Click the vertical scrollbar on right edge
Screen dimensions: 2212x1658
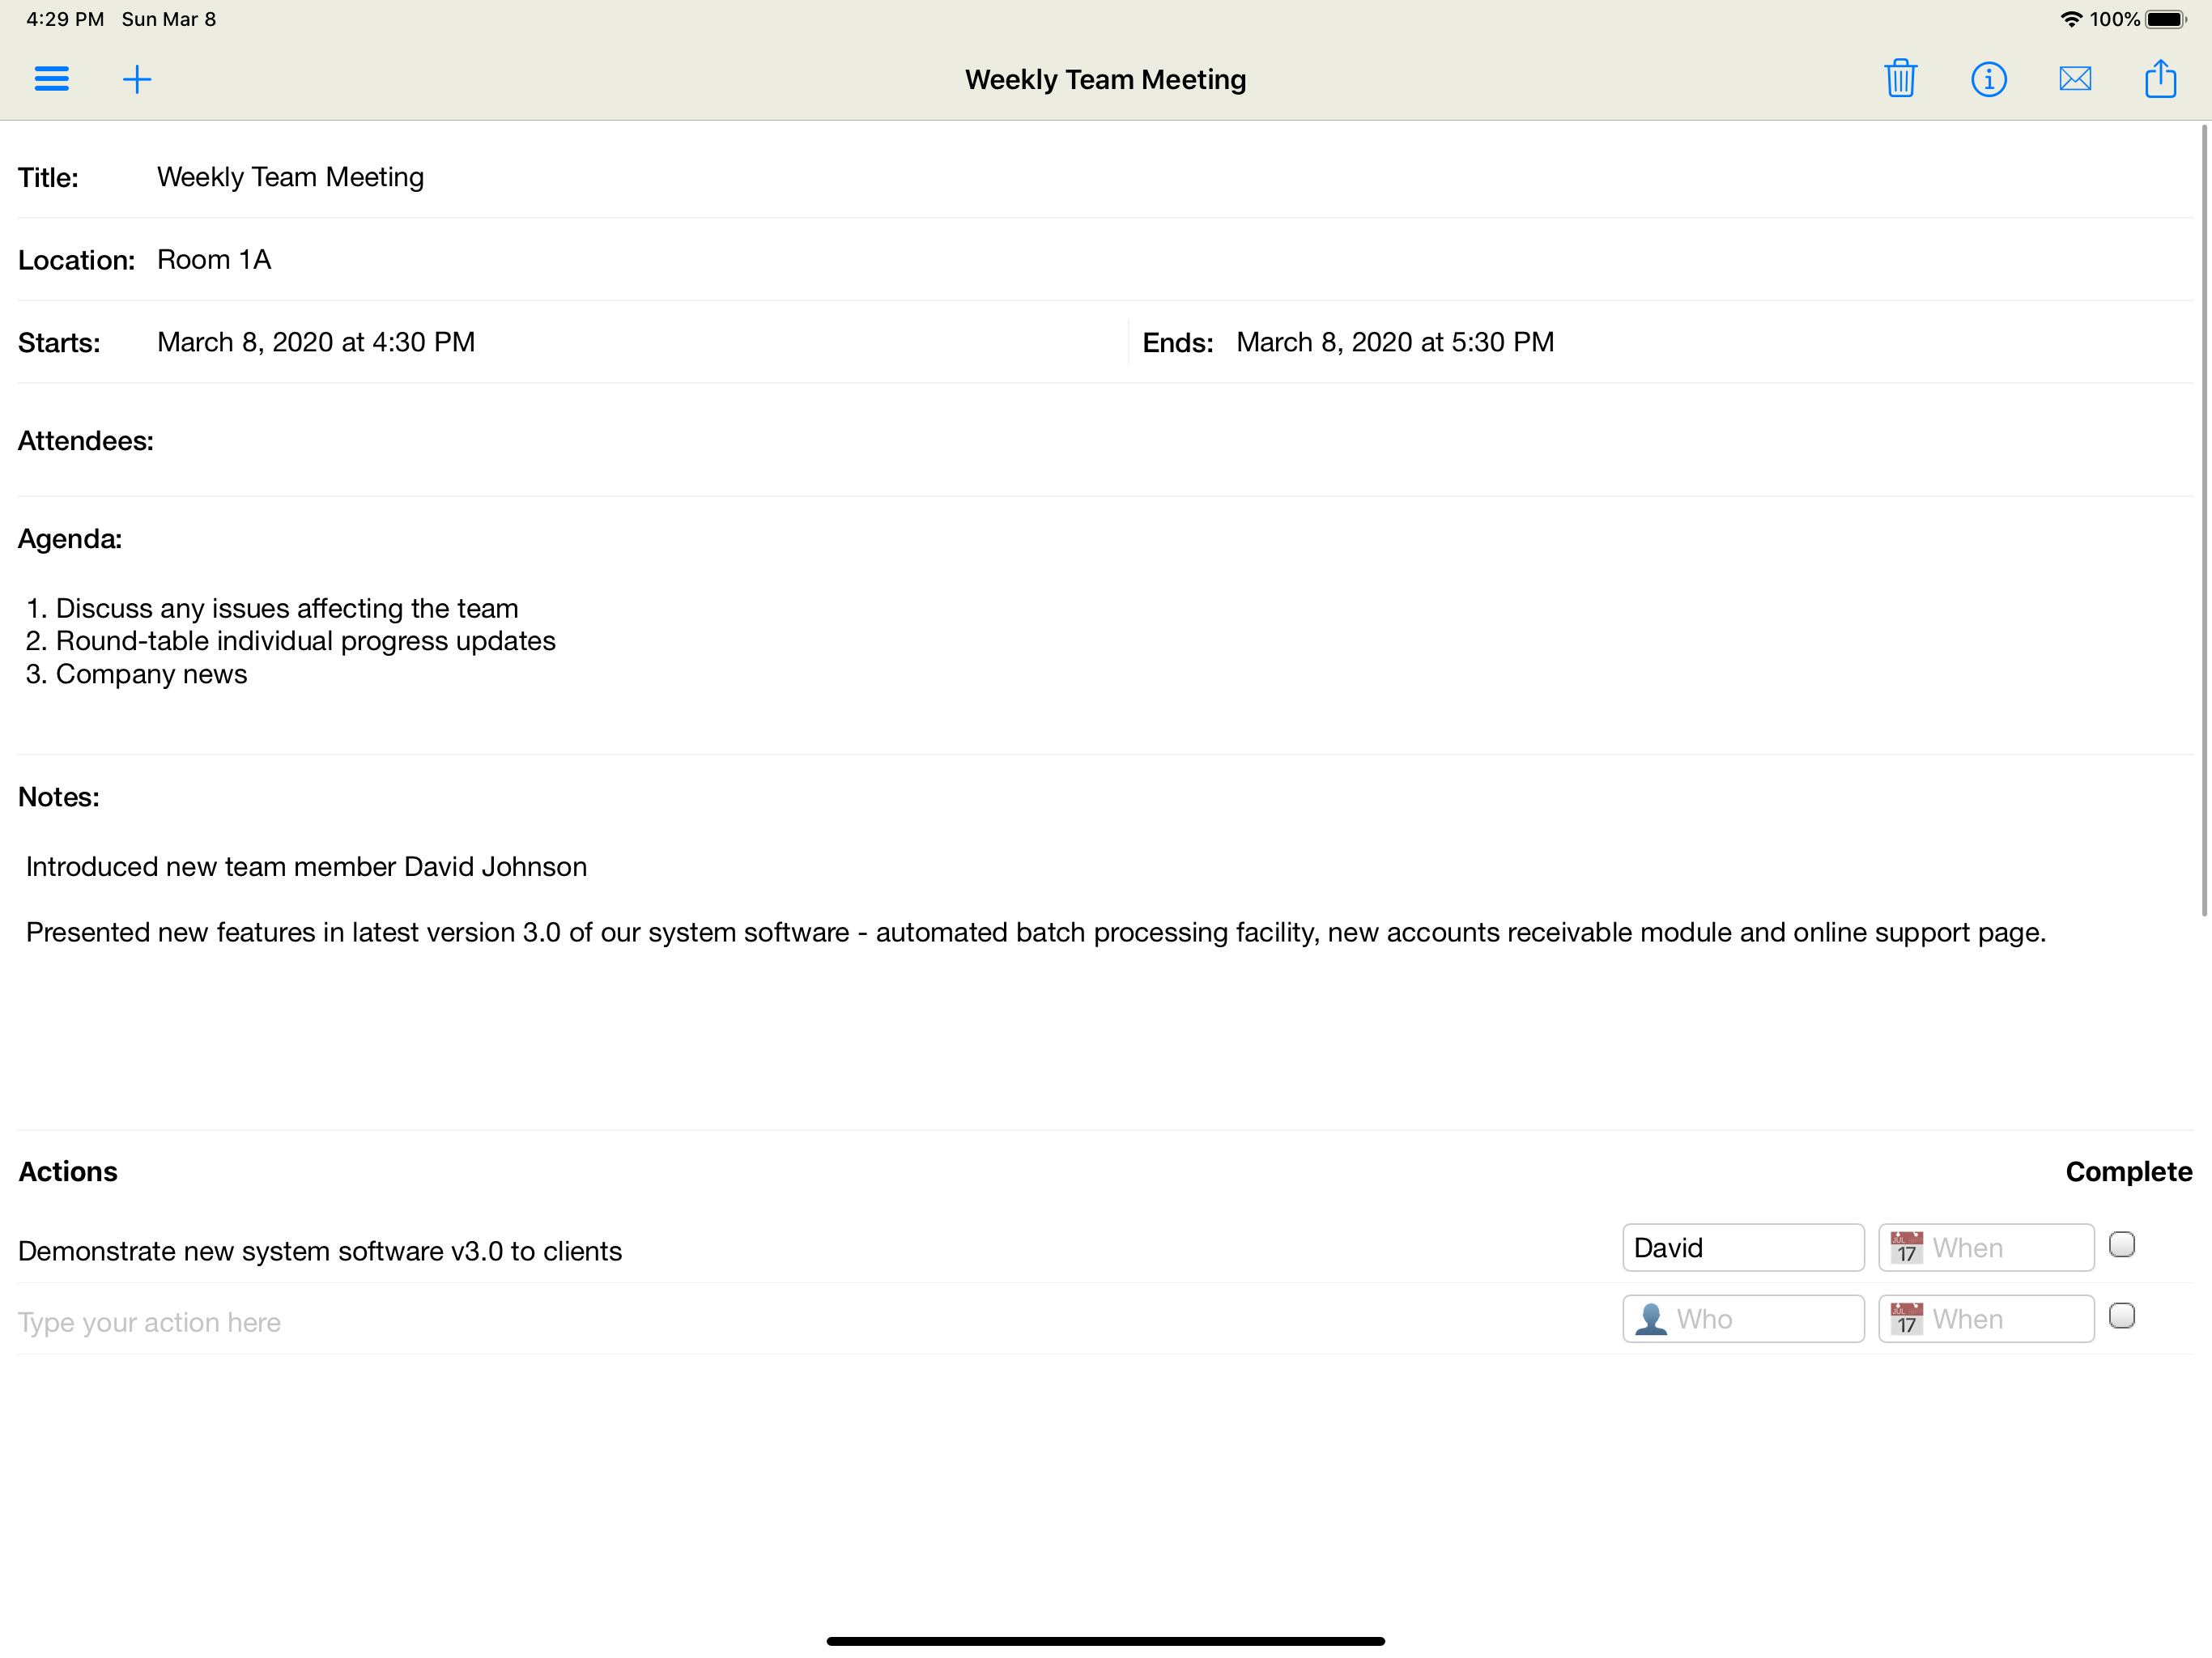(x=2203, y=520)
